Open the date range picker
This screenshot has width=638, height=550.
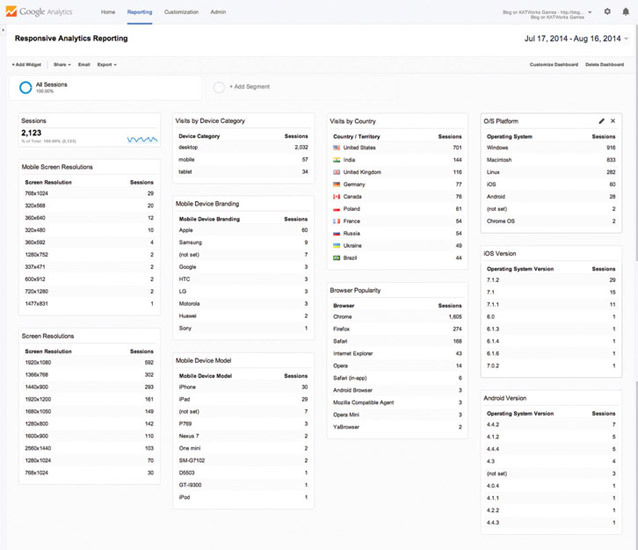pos(576,38)
